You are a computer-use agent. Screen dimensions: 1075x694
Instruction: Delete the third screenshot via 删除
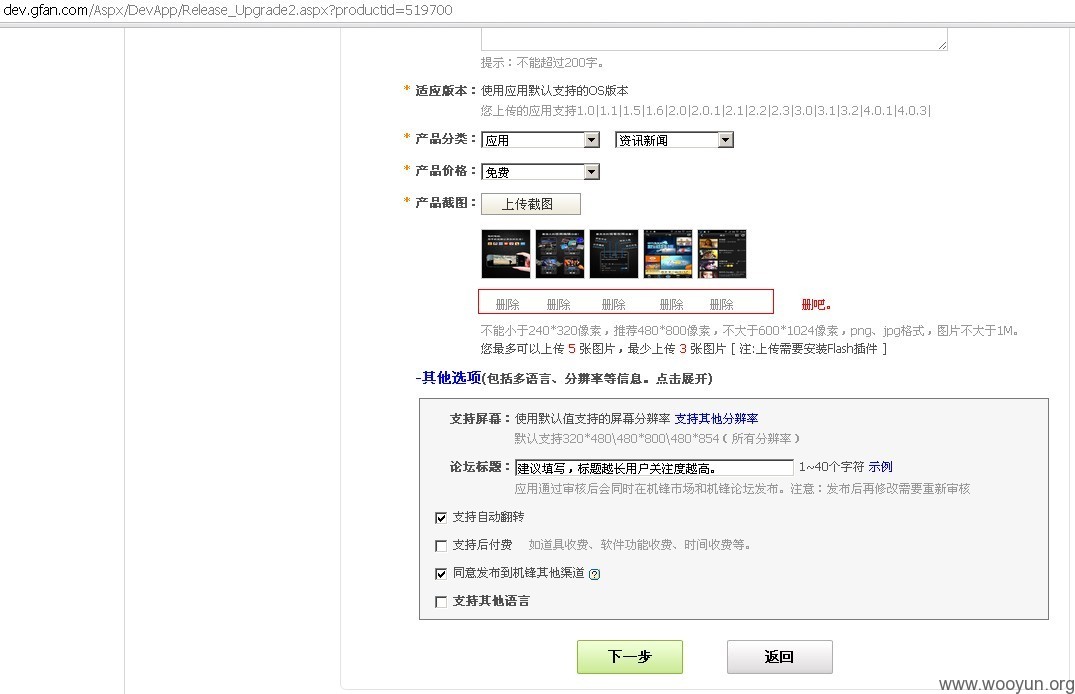pos(614,304)
